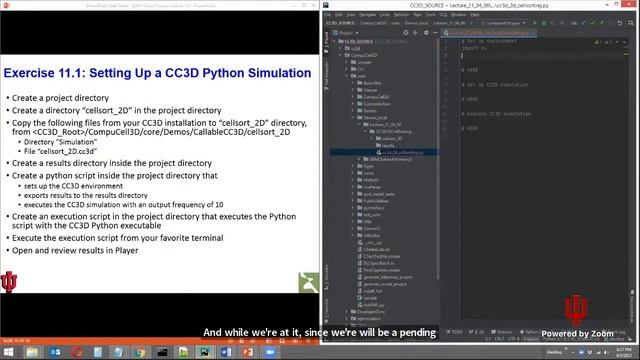Collapse all folders in Project panel

pyautogui.click(x=415, y=33)
